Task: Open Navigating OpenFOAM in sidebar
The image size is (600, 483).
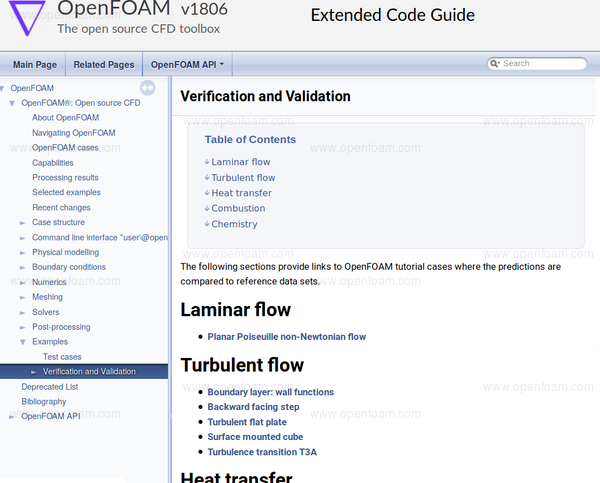Action: pos(73,133)
